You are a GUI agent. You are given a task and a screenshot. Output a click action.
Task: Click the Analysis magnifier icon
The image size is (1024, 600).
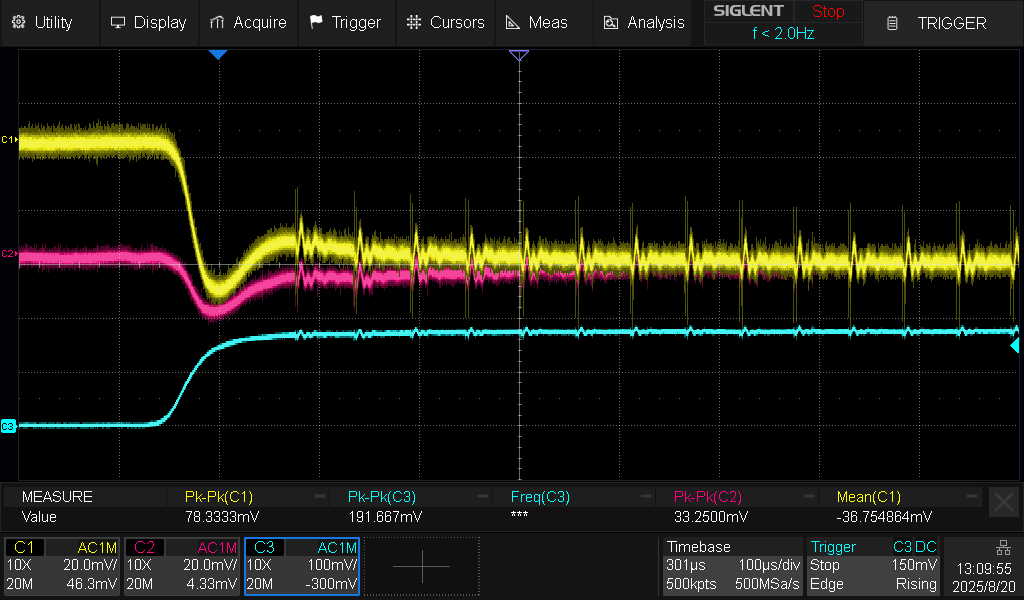tap(610, 22)
